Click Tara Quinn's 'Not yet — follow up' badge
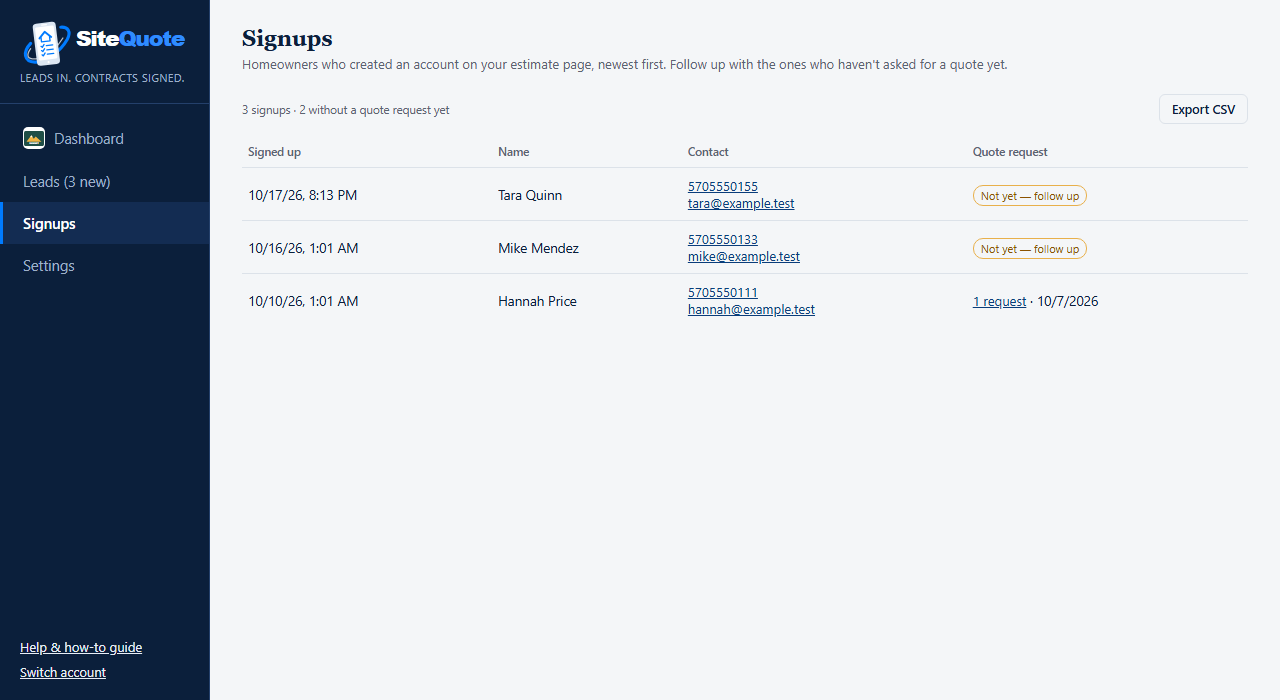This screenshot has width=1280, height=700. coord(1030,196)
